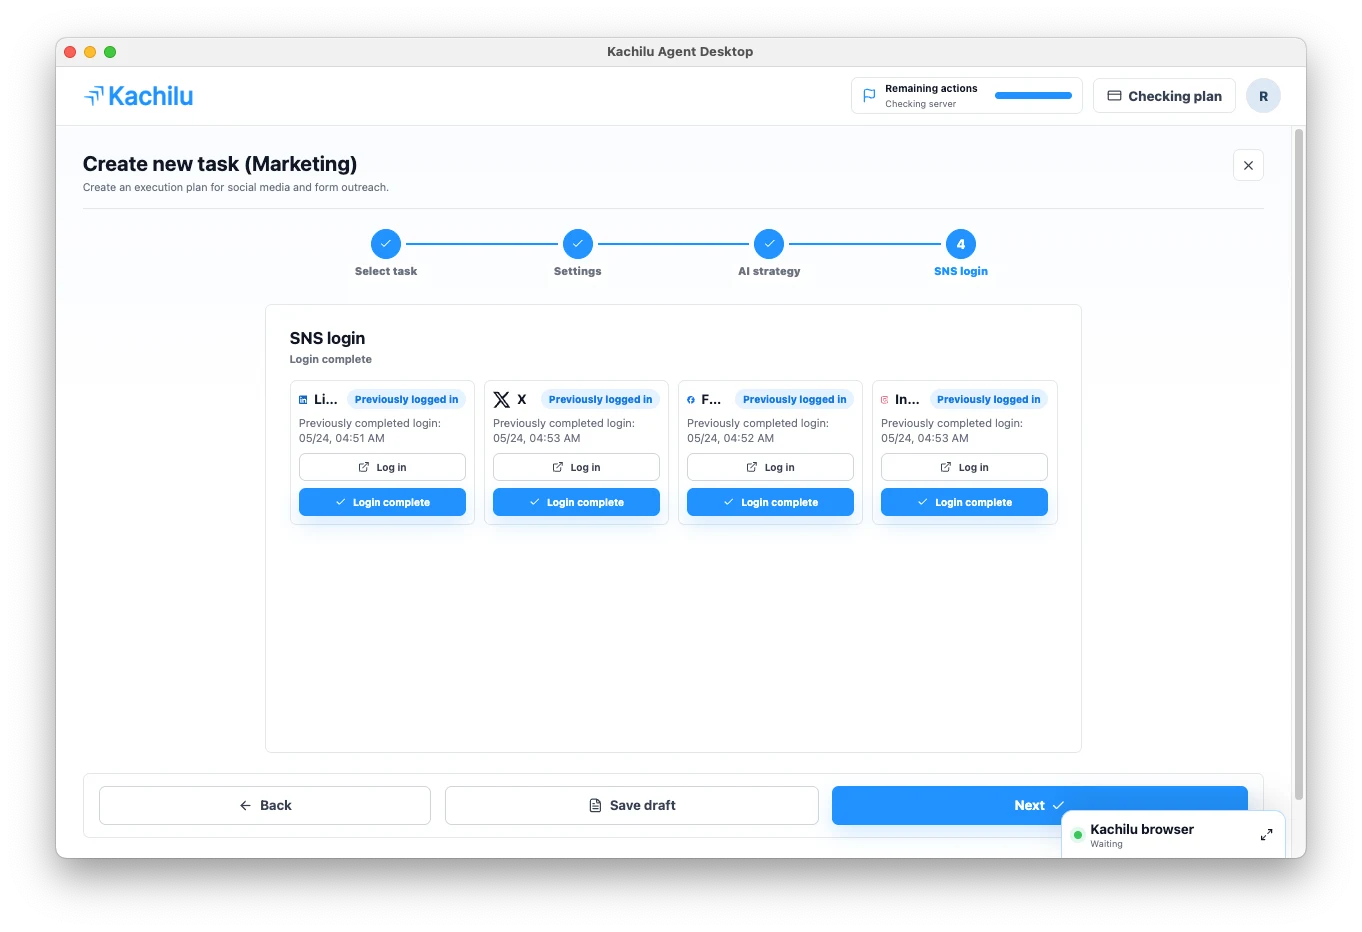Close the Create new task panel

pyautogui.click(x=1248, y=165)
